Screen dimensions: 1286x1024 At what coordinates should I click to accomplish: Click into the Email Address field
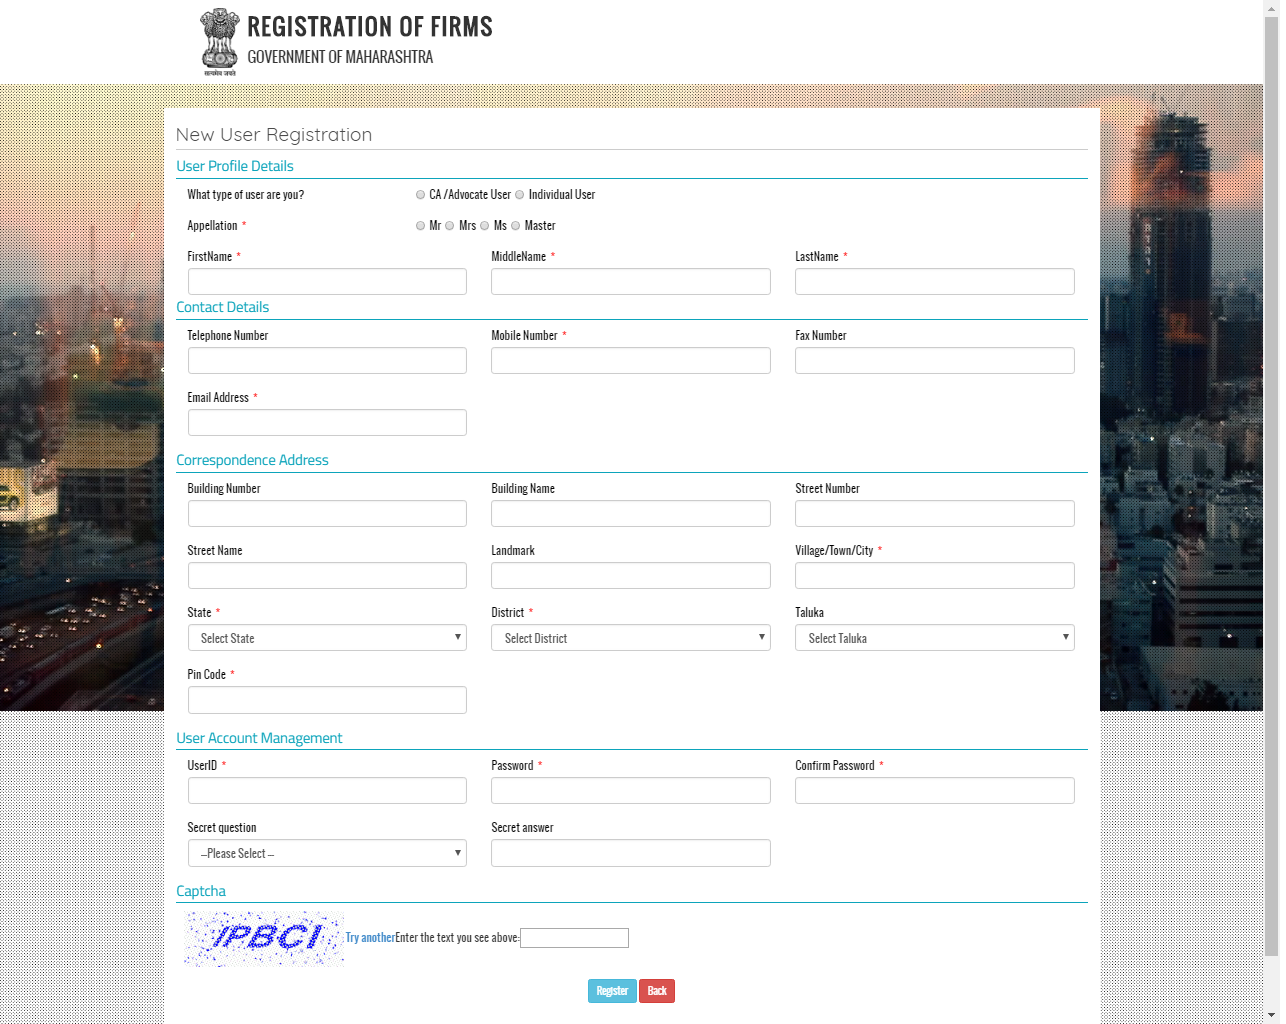[327, 423]
